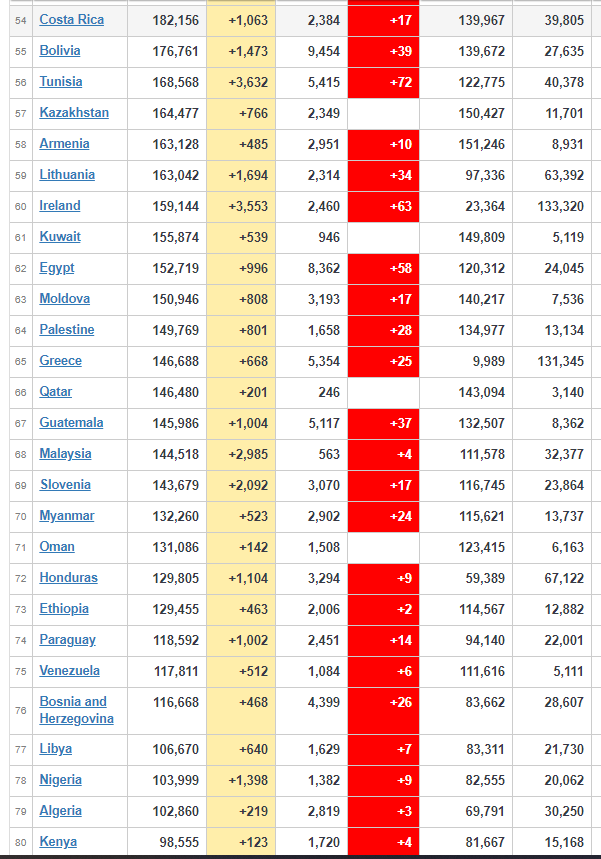The height and width of the screenshot is (859, 601).
Task: Select the Qatar link
Action: [55, 392]
